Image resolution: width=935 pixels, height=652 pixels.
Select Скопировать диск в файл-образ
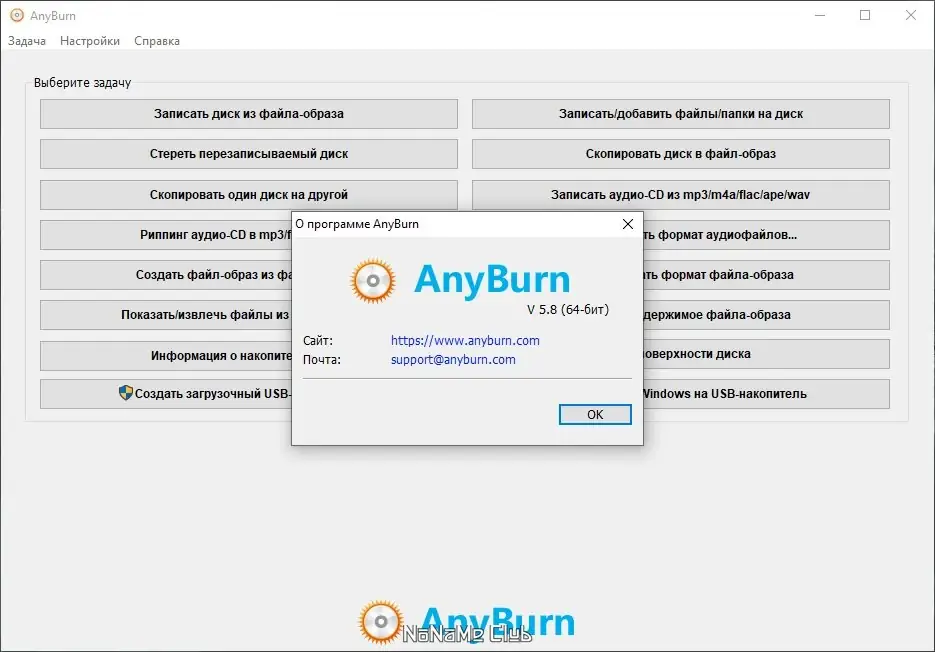point(680,154)
